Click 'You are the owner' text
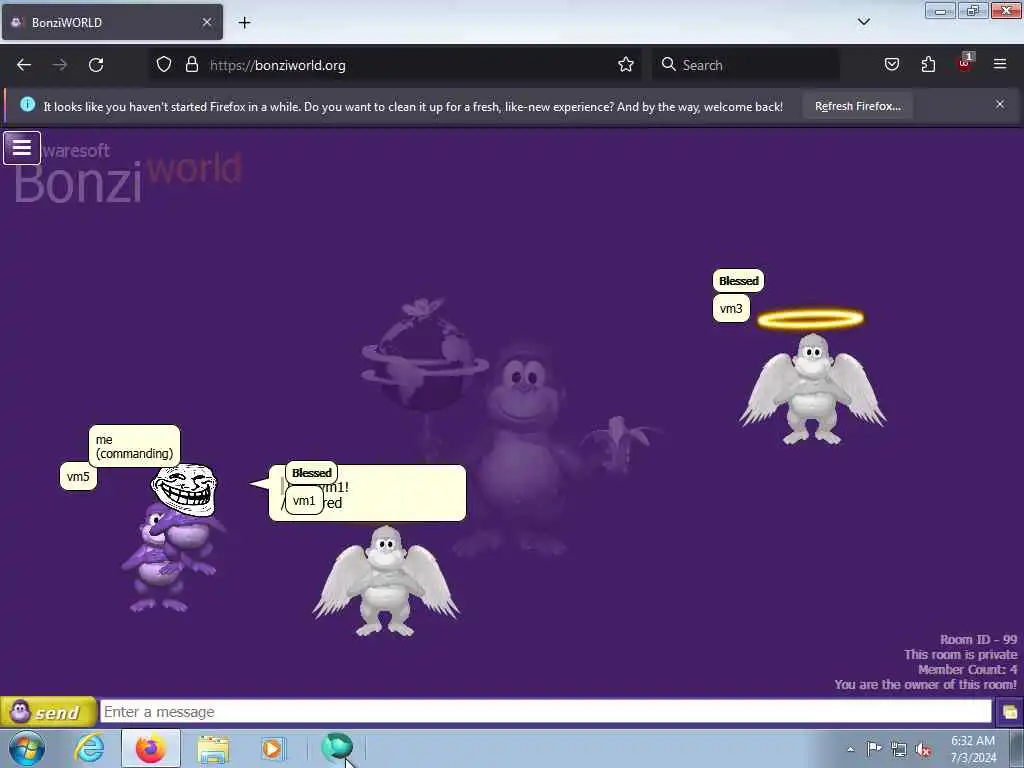The image size is (1024, 768). [925, 685]
